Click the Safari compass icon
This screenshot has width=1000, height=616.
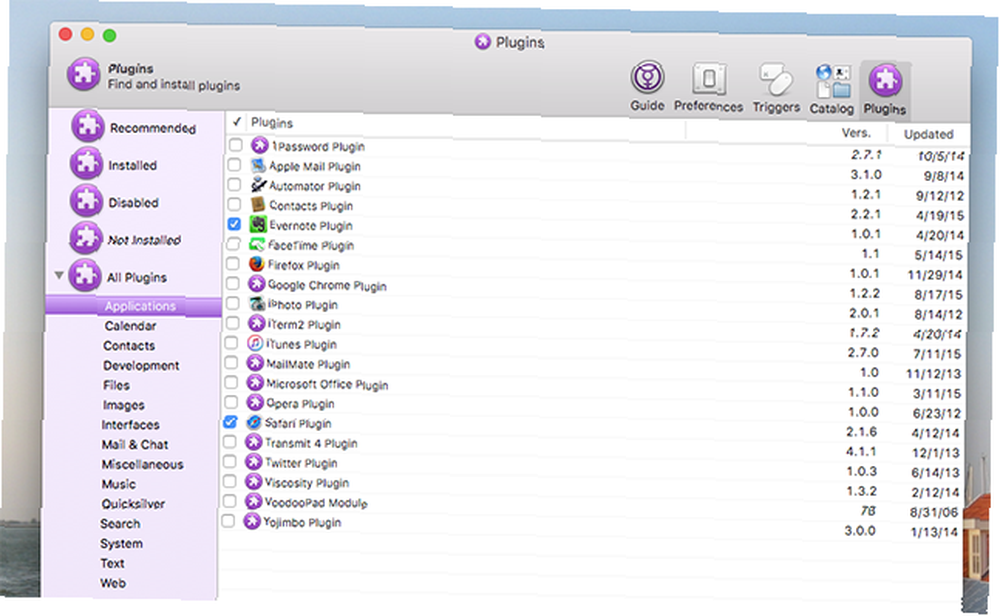click(254, 422)
